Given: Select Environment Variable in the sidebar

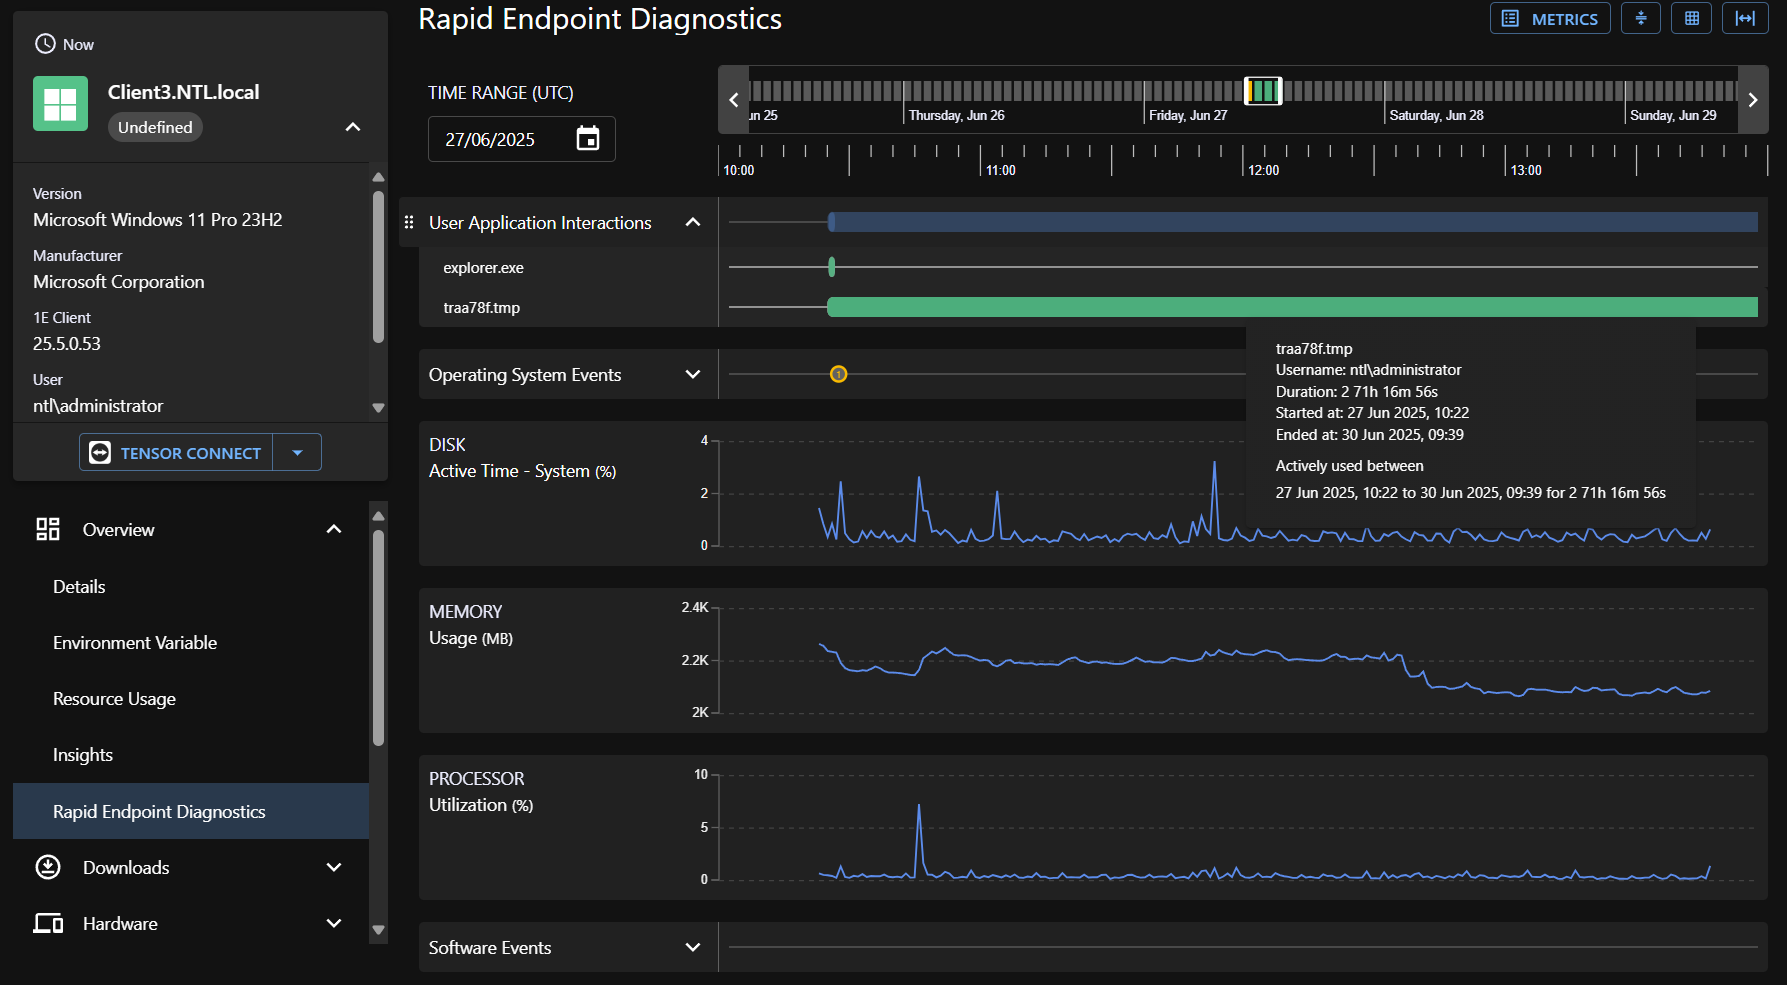Looking at the screenshot, I should 135,643.
